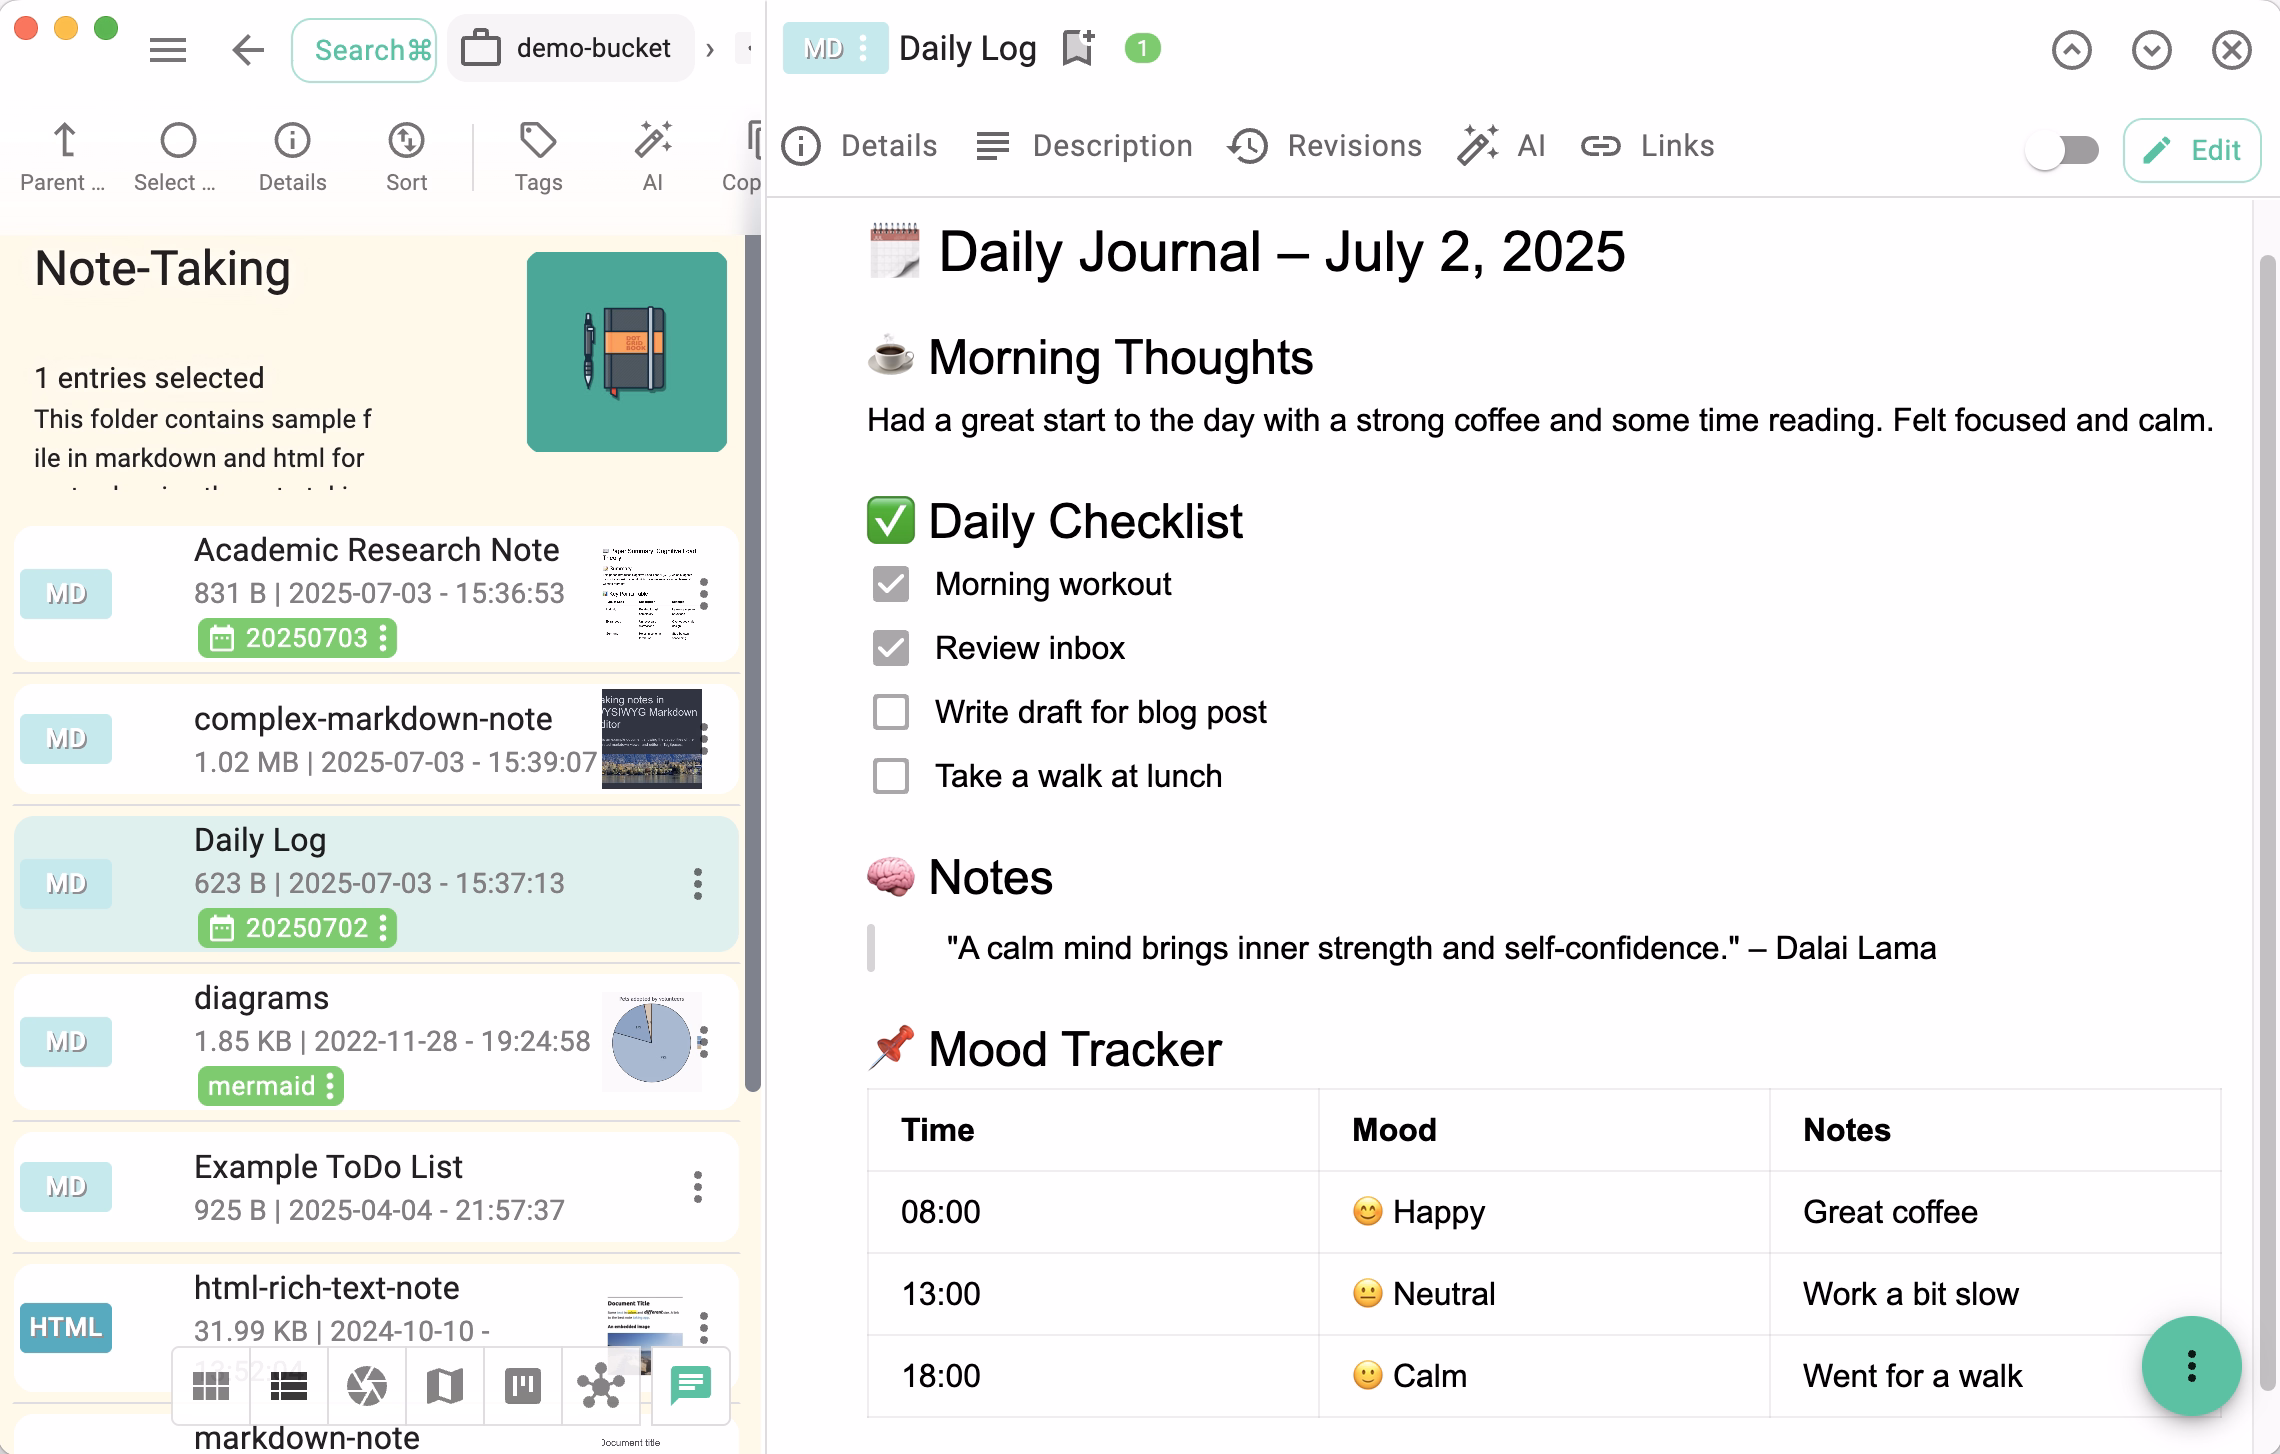Click the Search field button

coord(364,50)
